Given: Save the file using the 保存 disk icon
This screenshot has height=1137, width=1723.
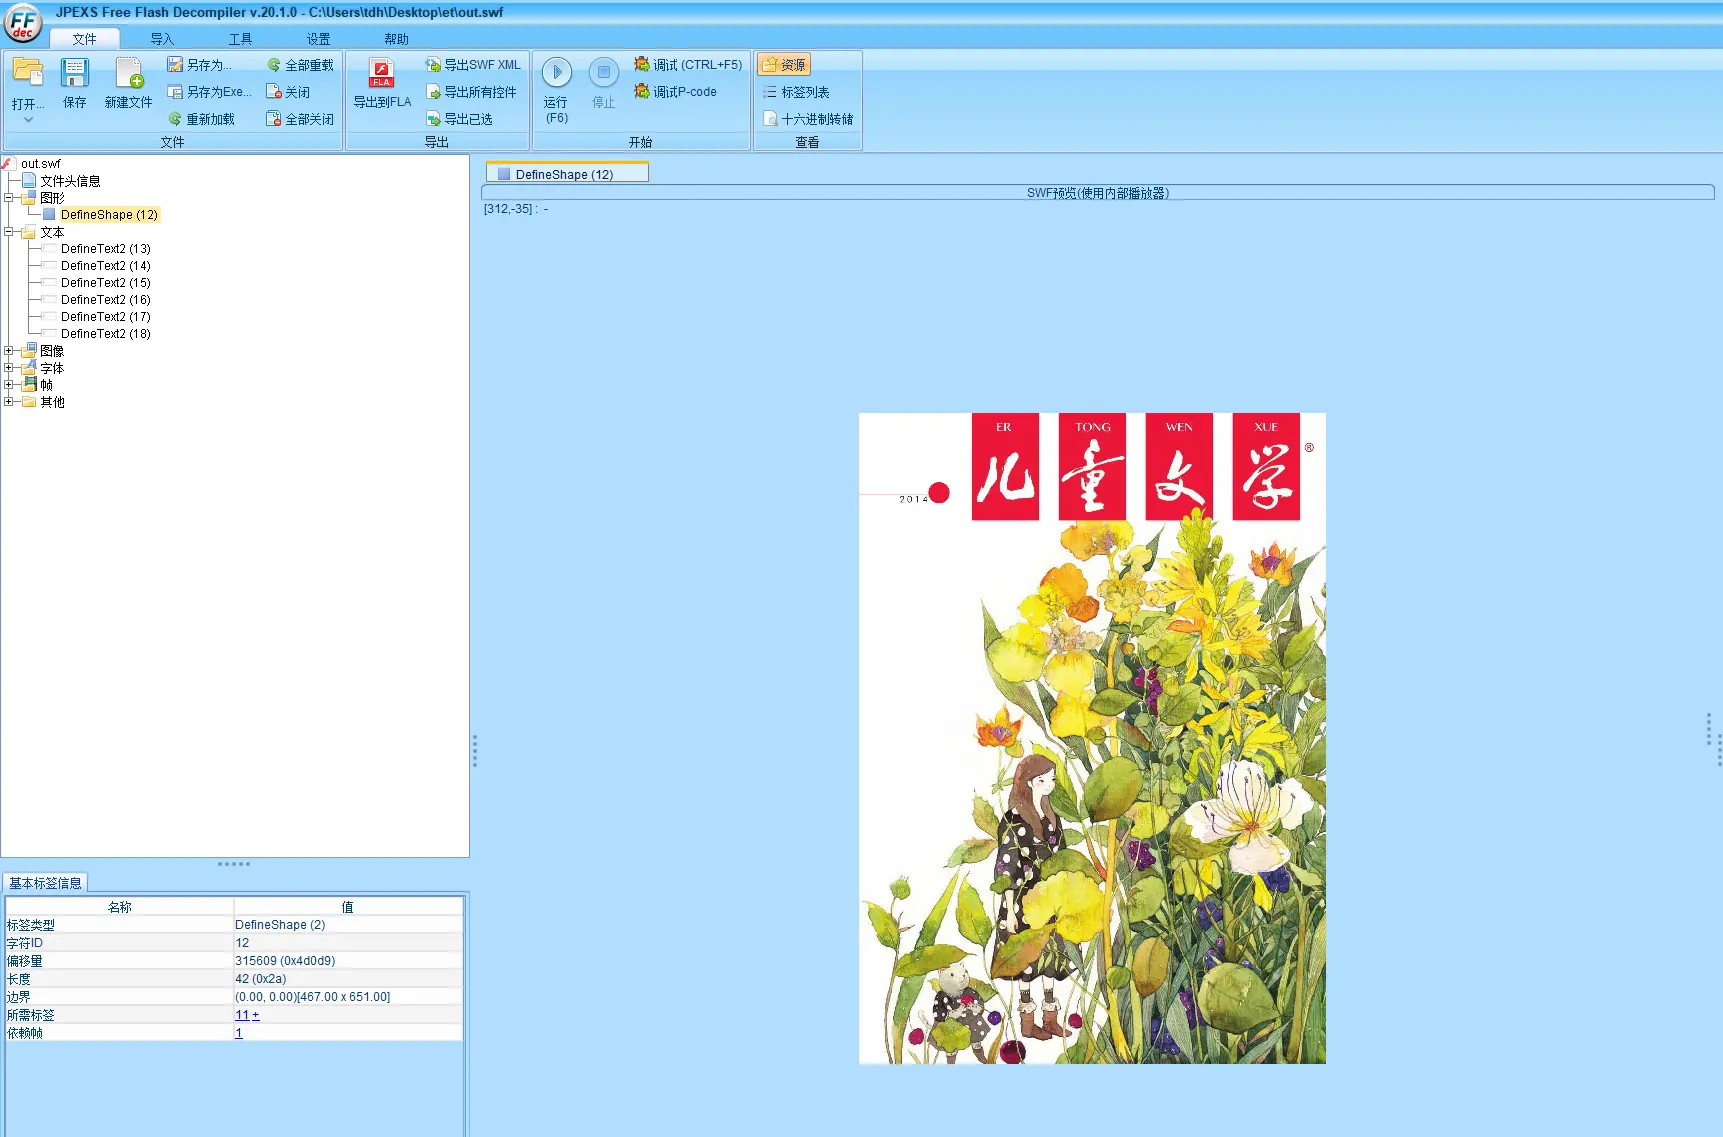Looking at the screenshot, I should [x=75, y=82].
